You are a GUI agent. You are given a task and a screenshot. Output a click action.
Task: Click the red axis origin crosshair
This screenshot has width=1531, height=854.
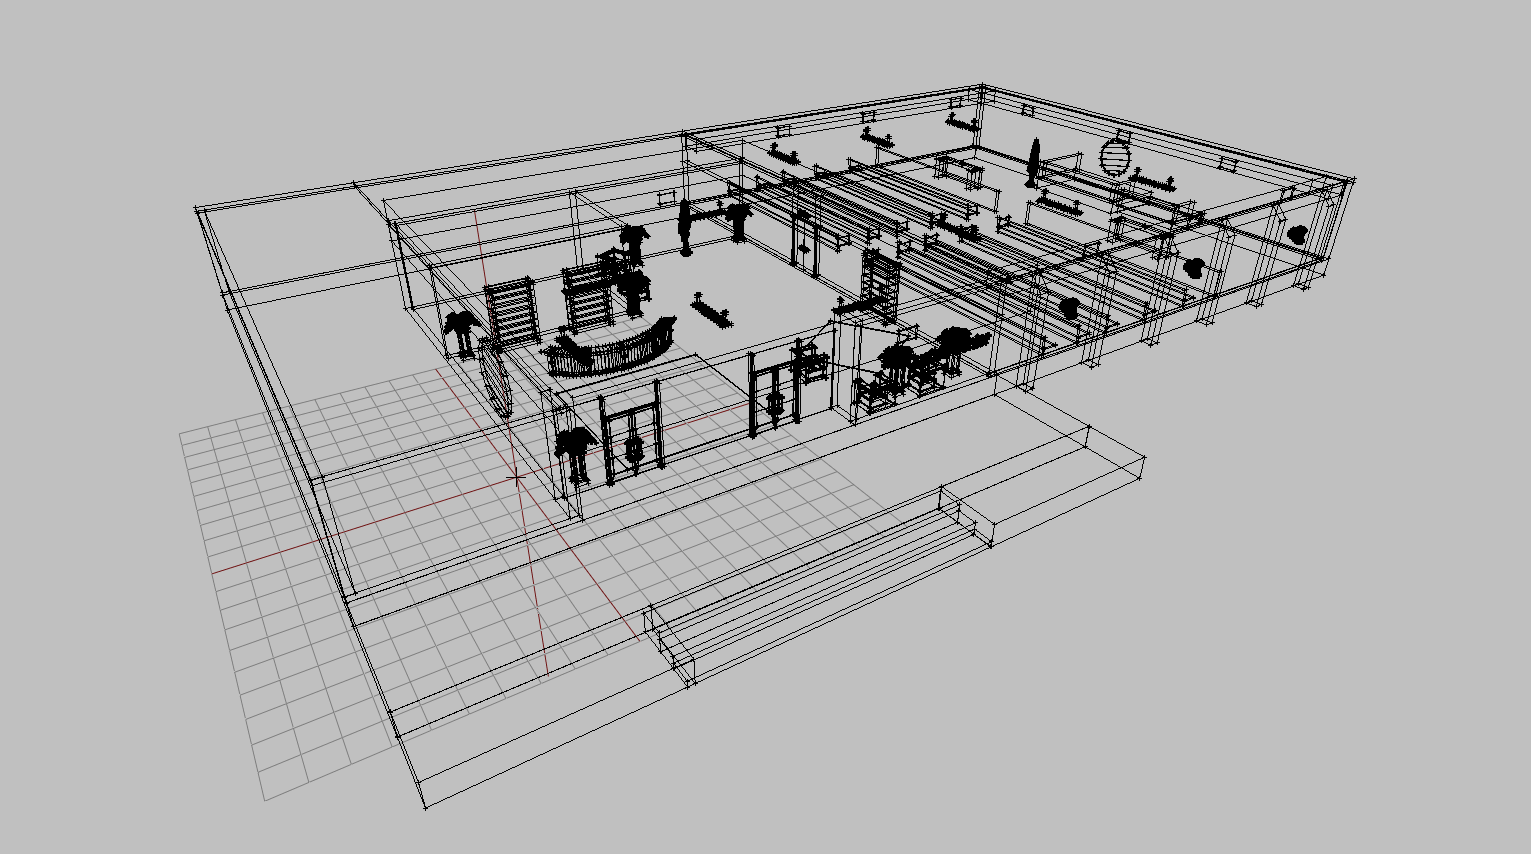[x=516, y=479]
